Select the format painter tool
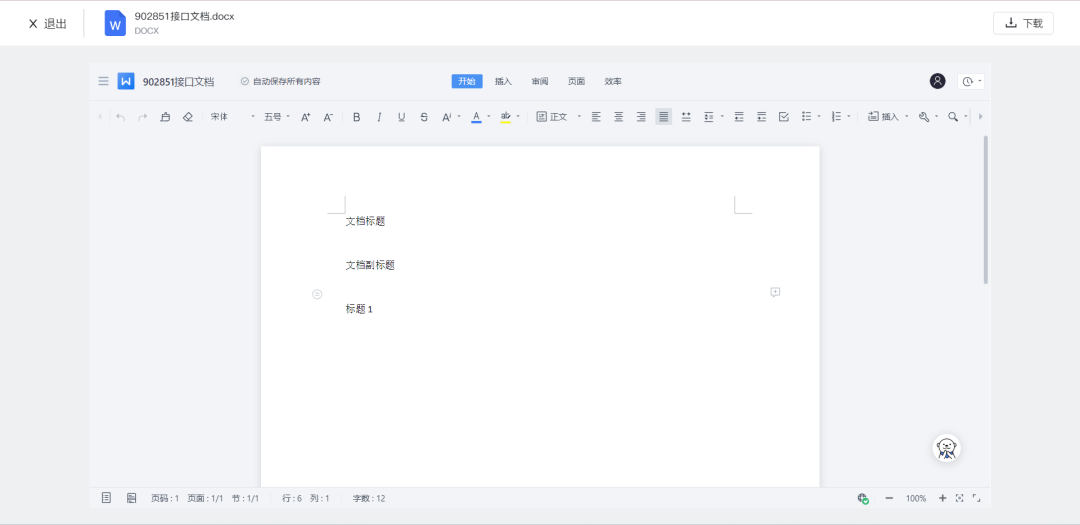 [165, 117]
